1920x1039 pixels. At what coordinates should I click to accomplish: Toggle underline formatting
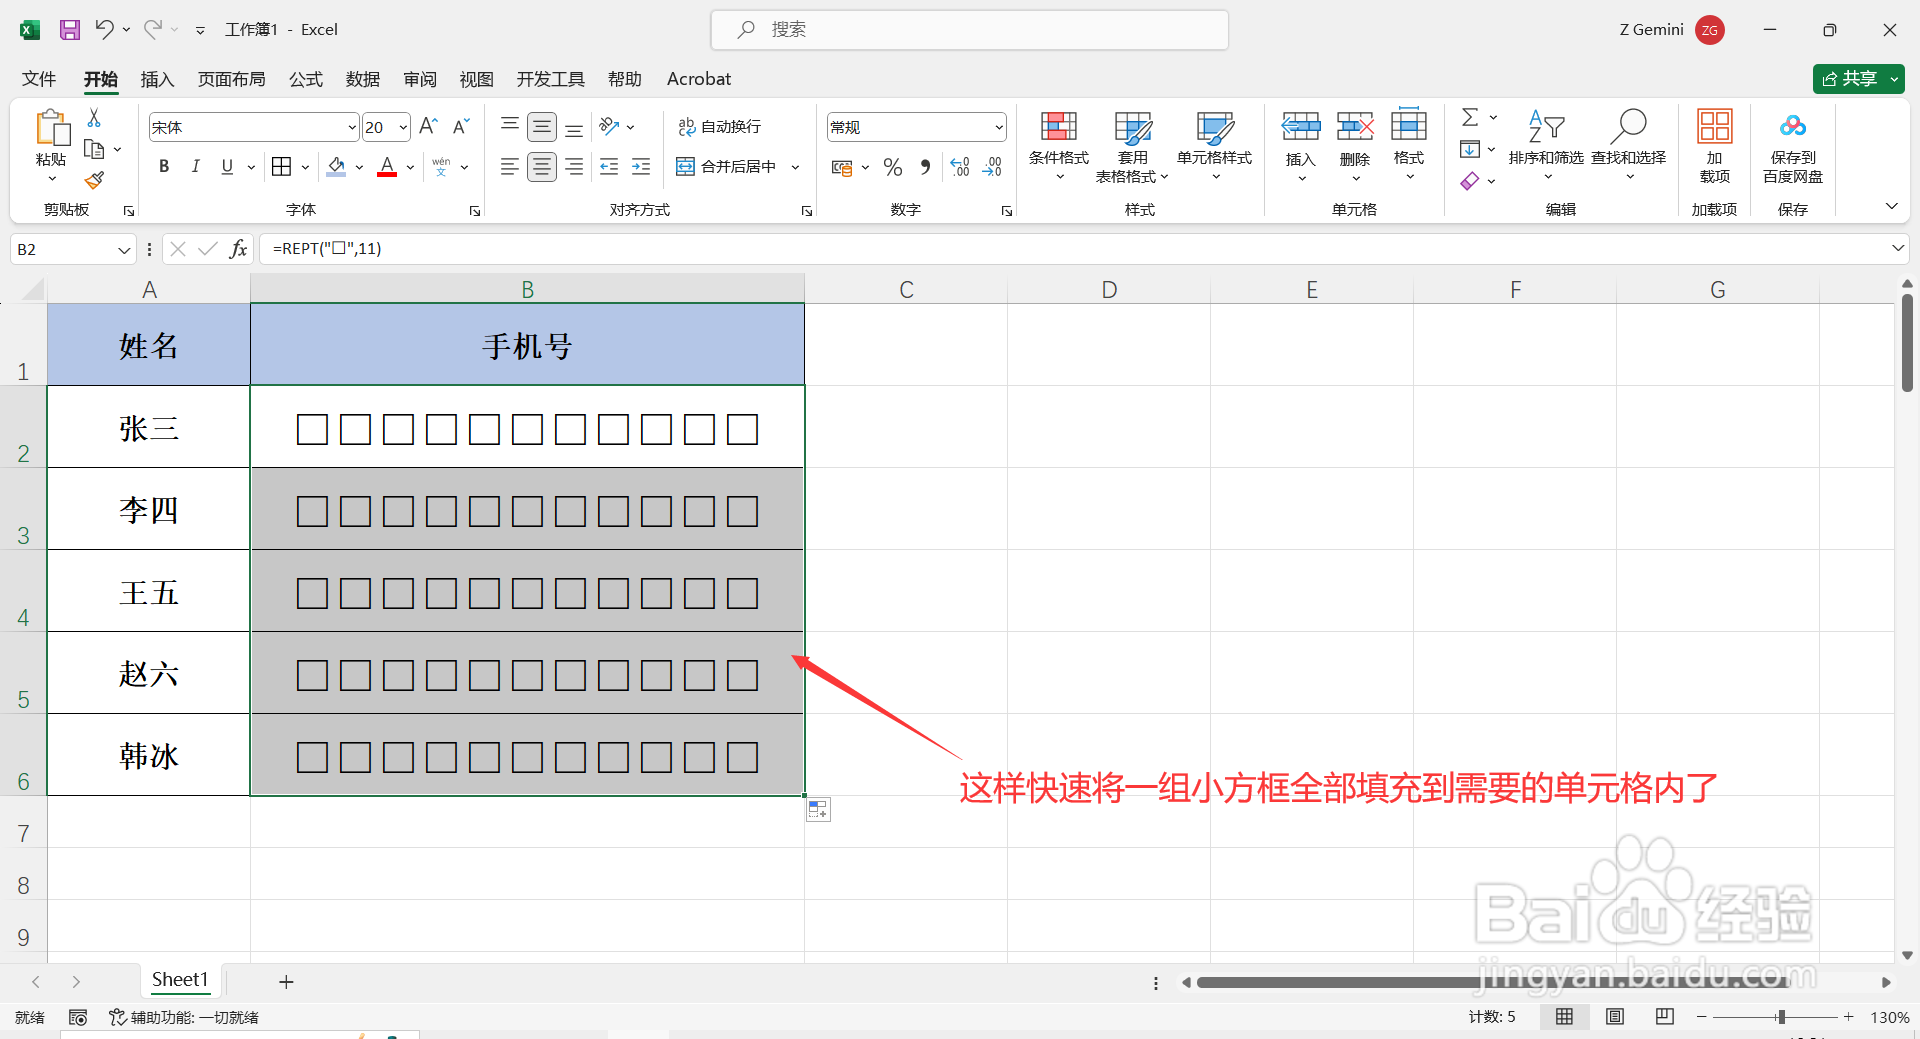tap(227, 166)
